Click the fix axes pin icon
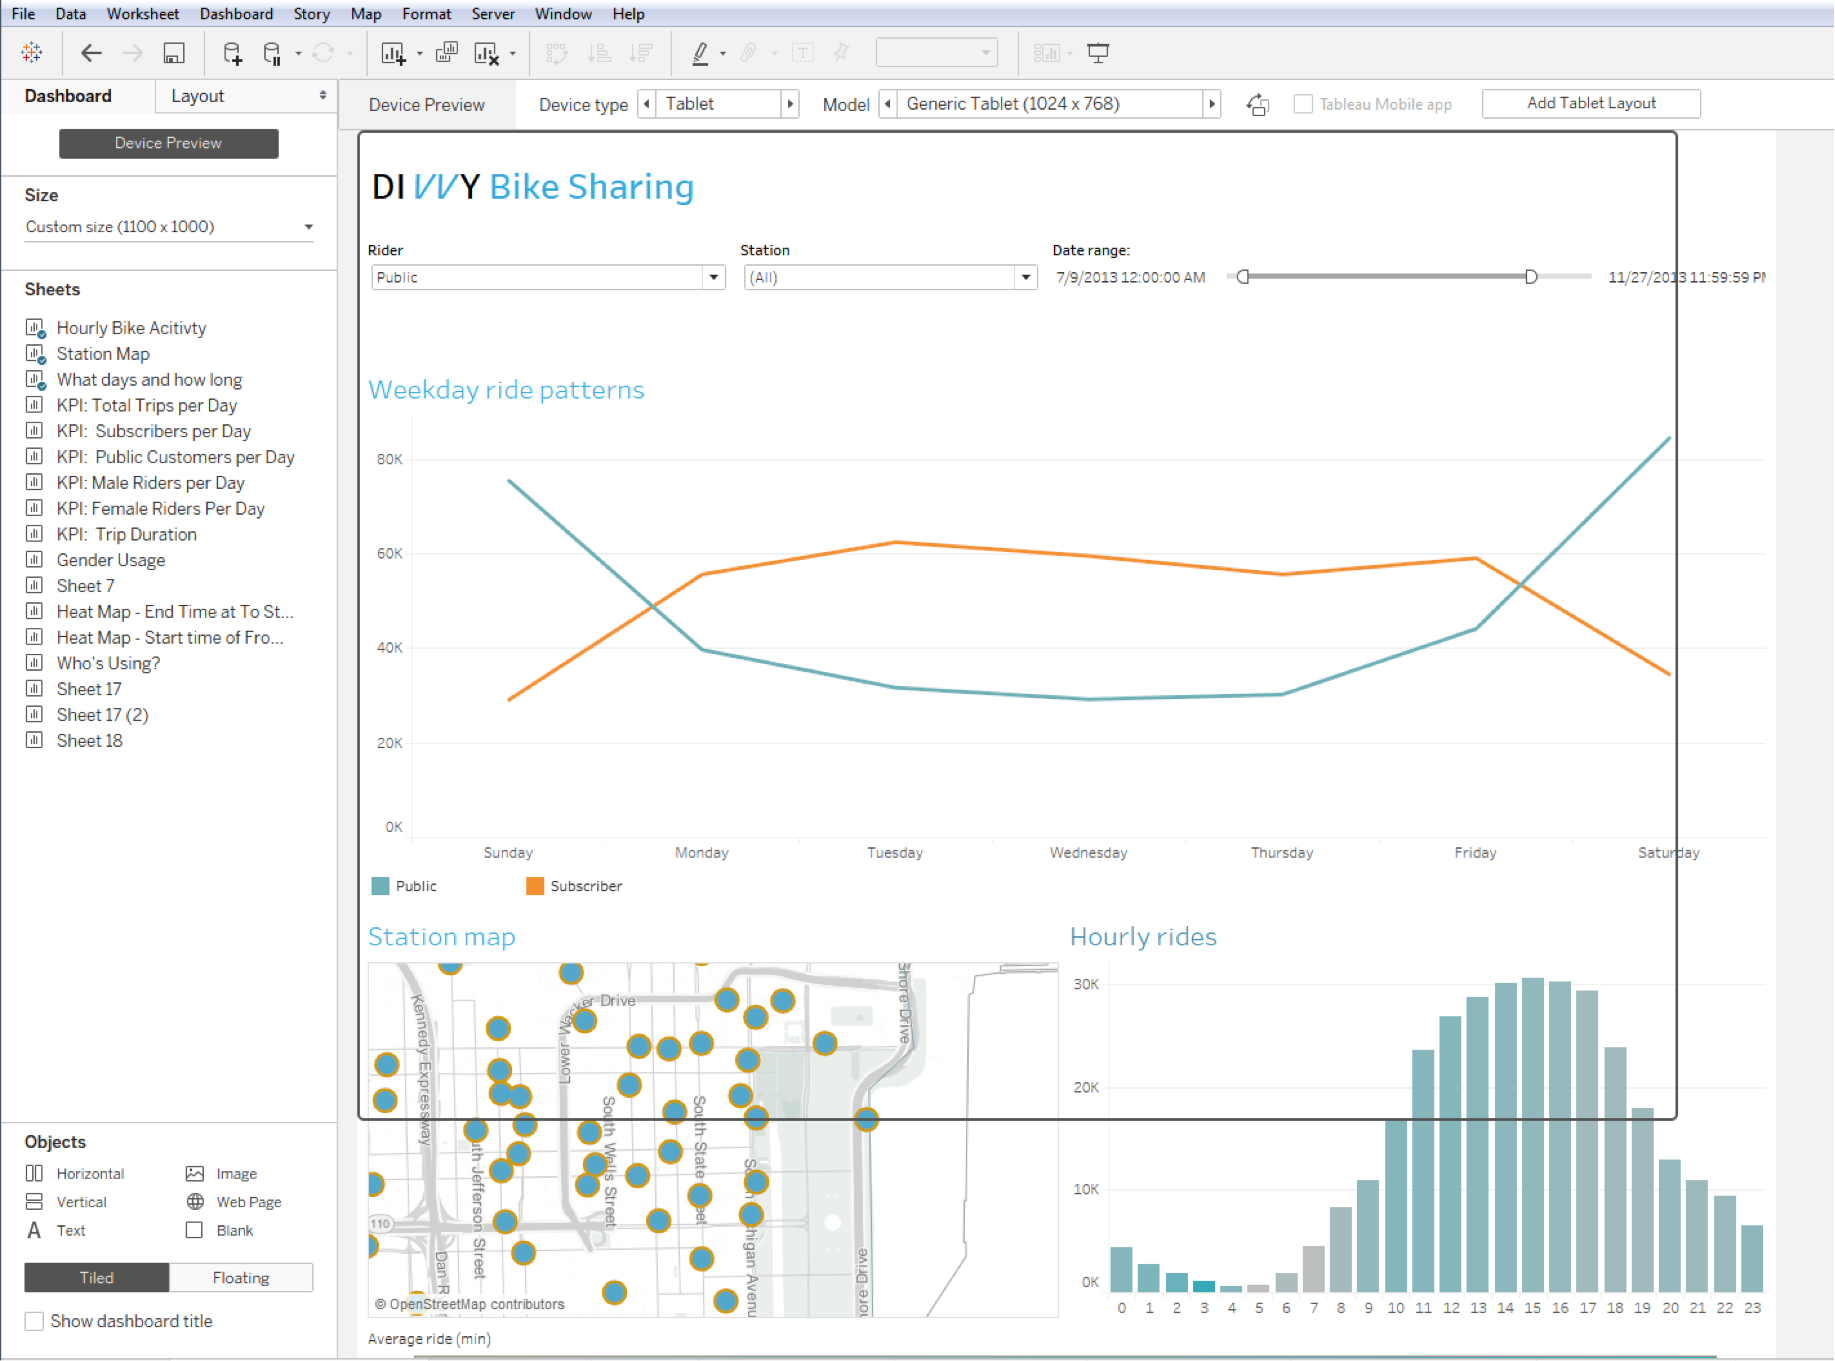Image resolution: width=1835 pixels, height=1361 pixels. (841, 53)
